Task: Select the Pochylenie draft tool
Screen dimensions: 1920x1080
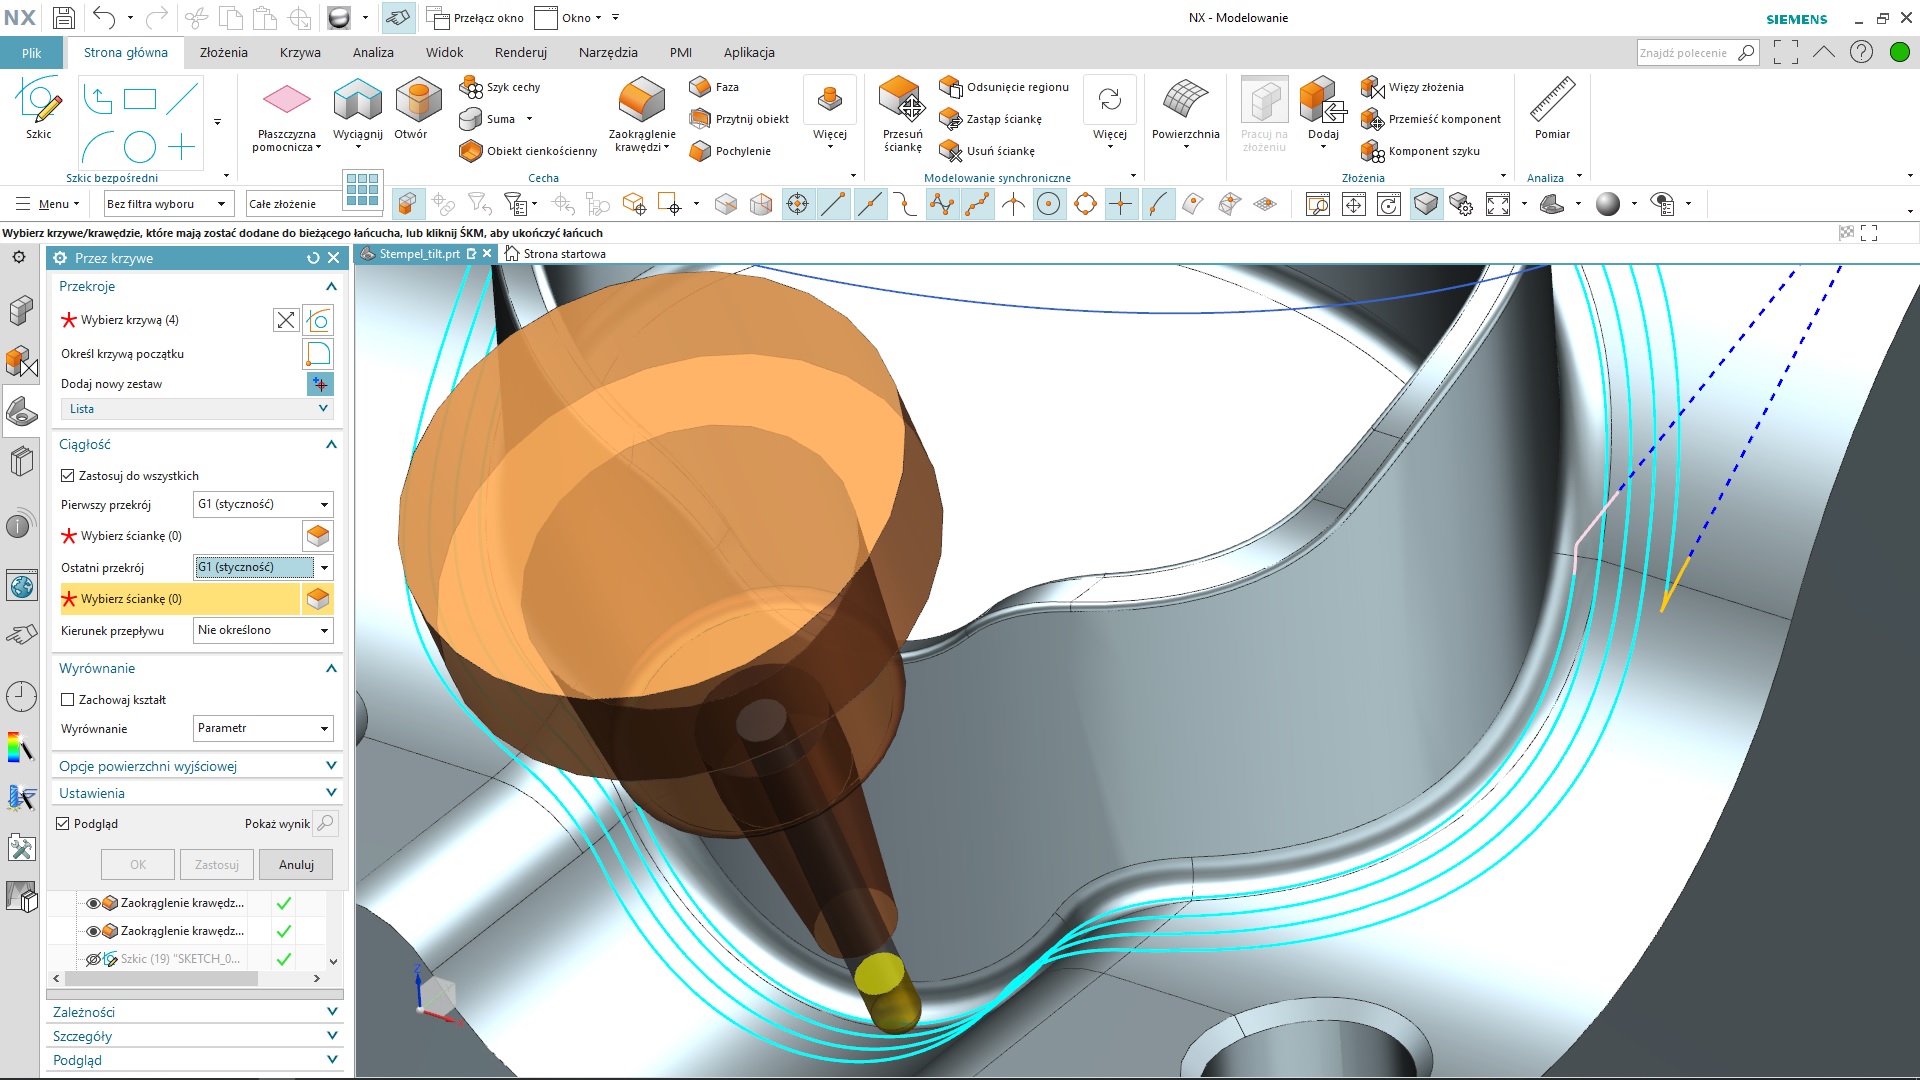Action: 730,151
